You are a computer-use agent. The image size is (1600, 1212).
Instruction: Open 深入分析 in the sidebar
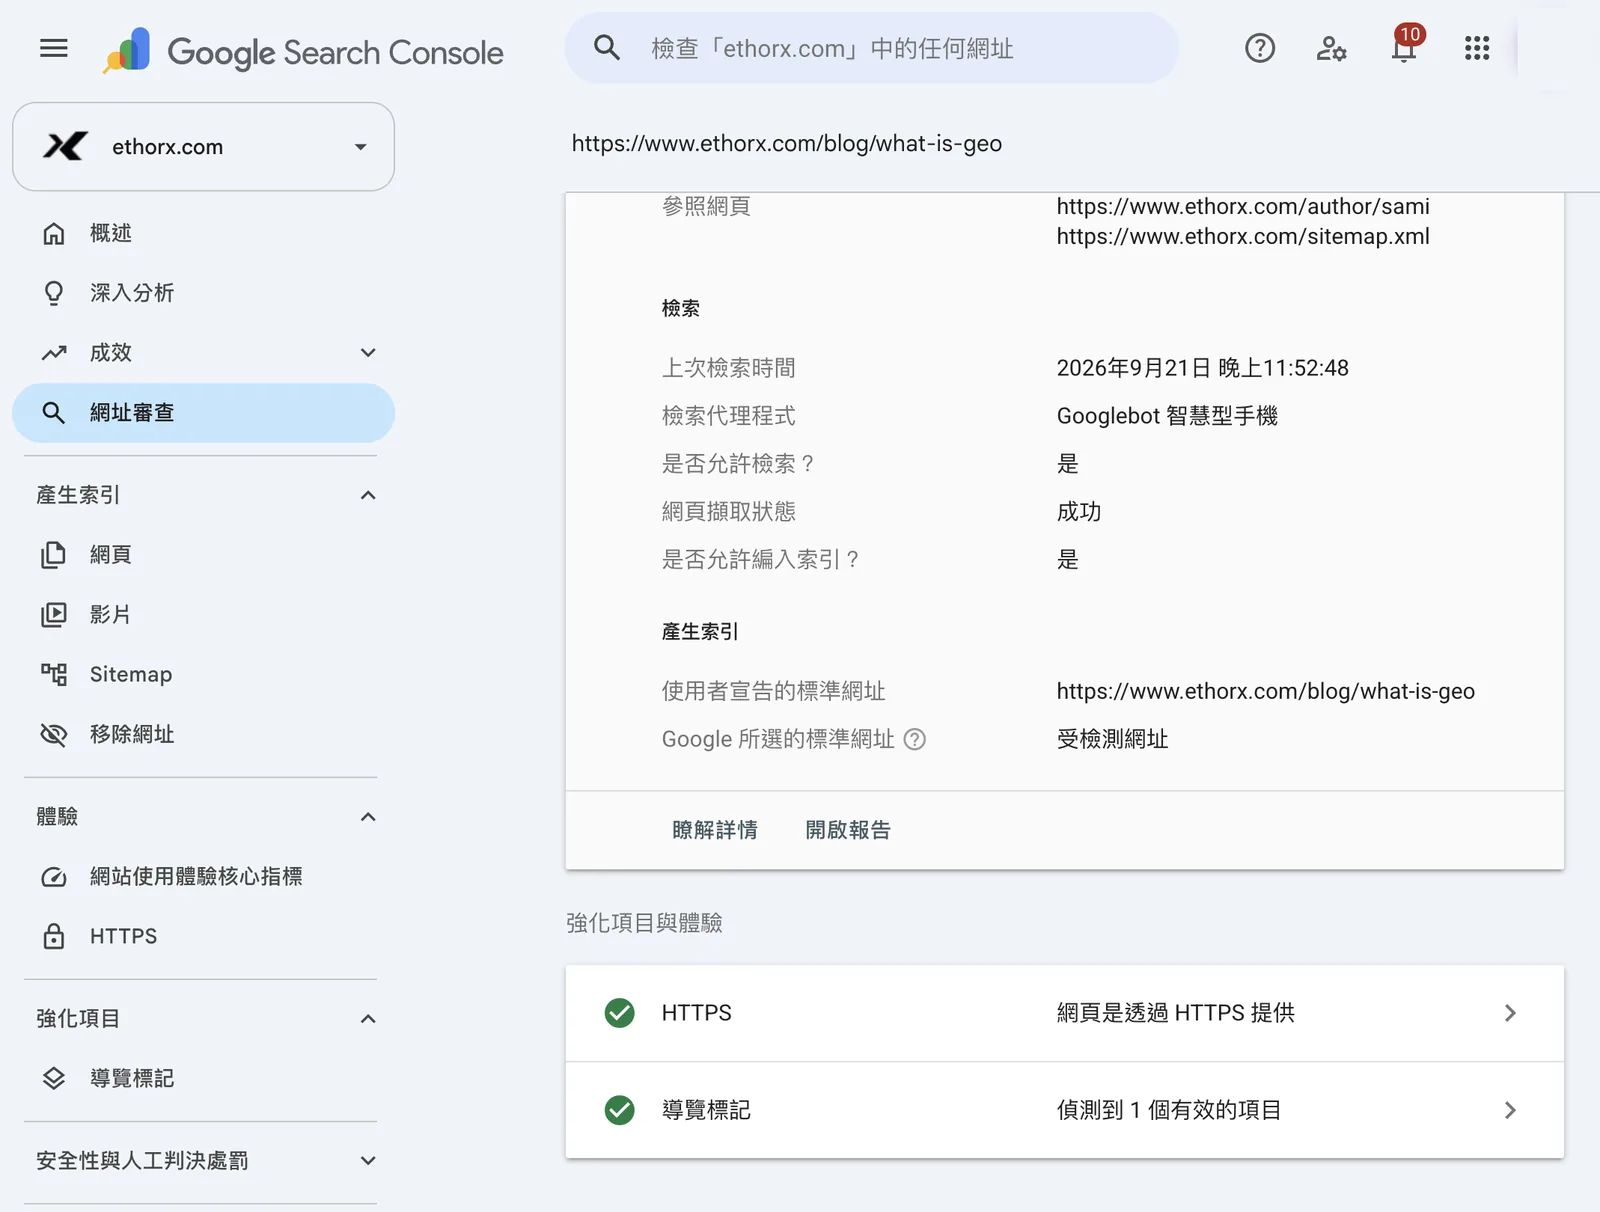pos(203,293)
